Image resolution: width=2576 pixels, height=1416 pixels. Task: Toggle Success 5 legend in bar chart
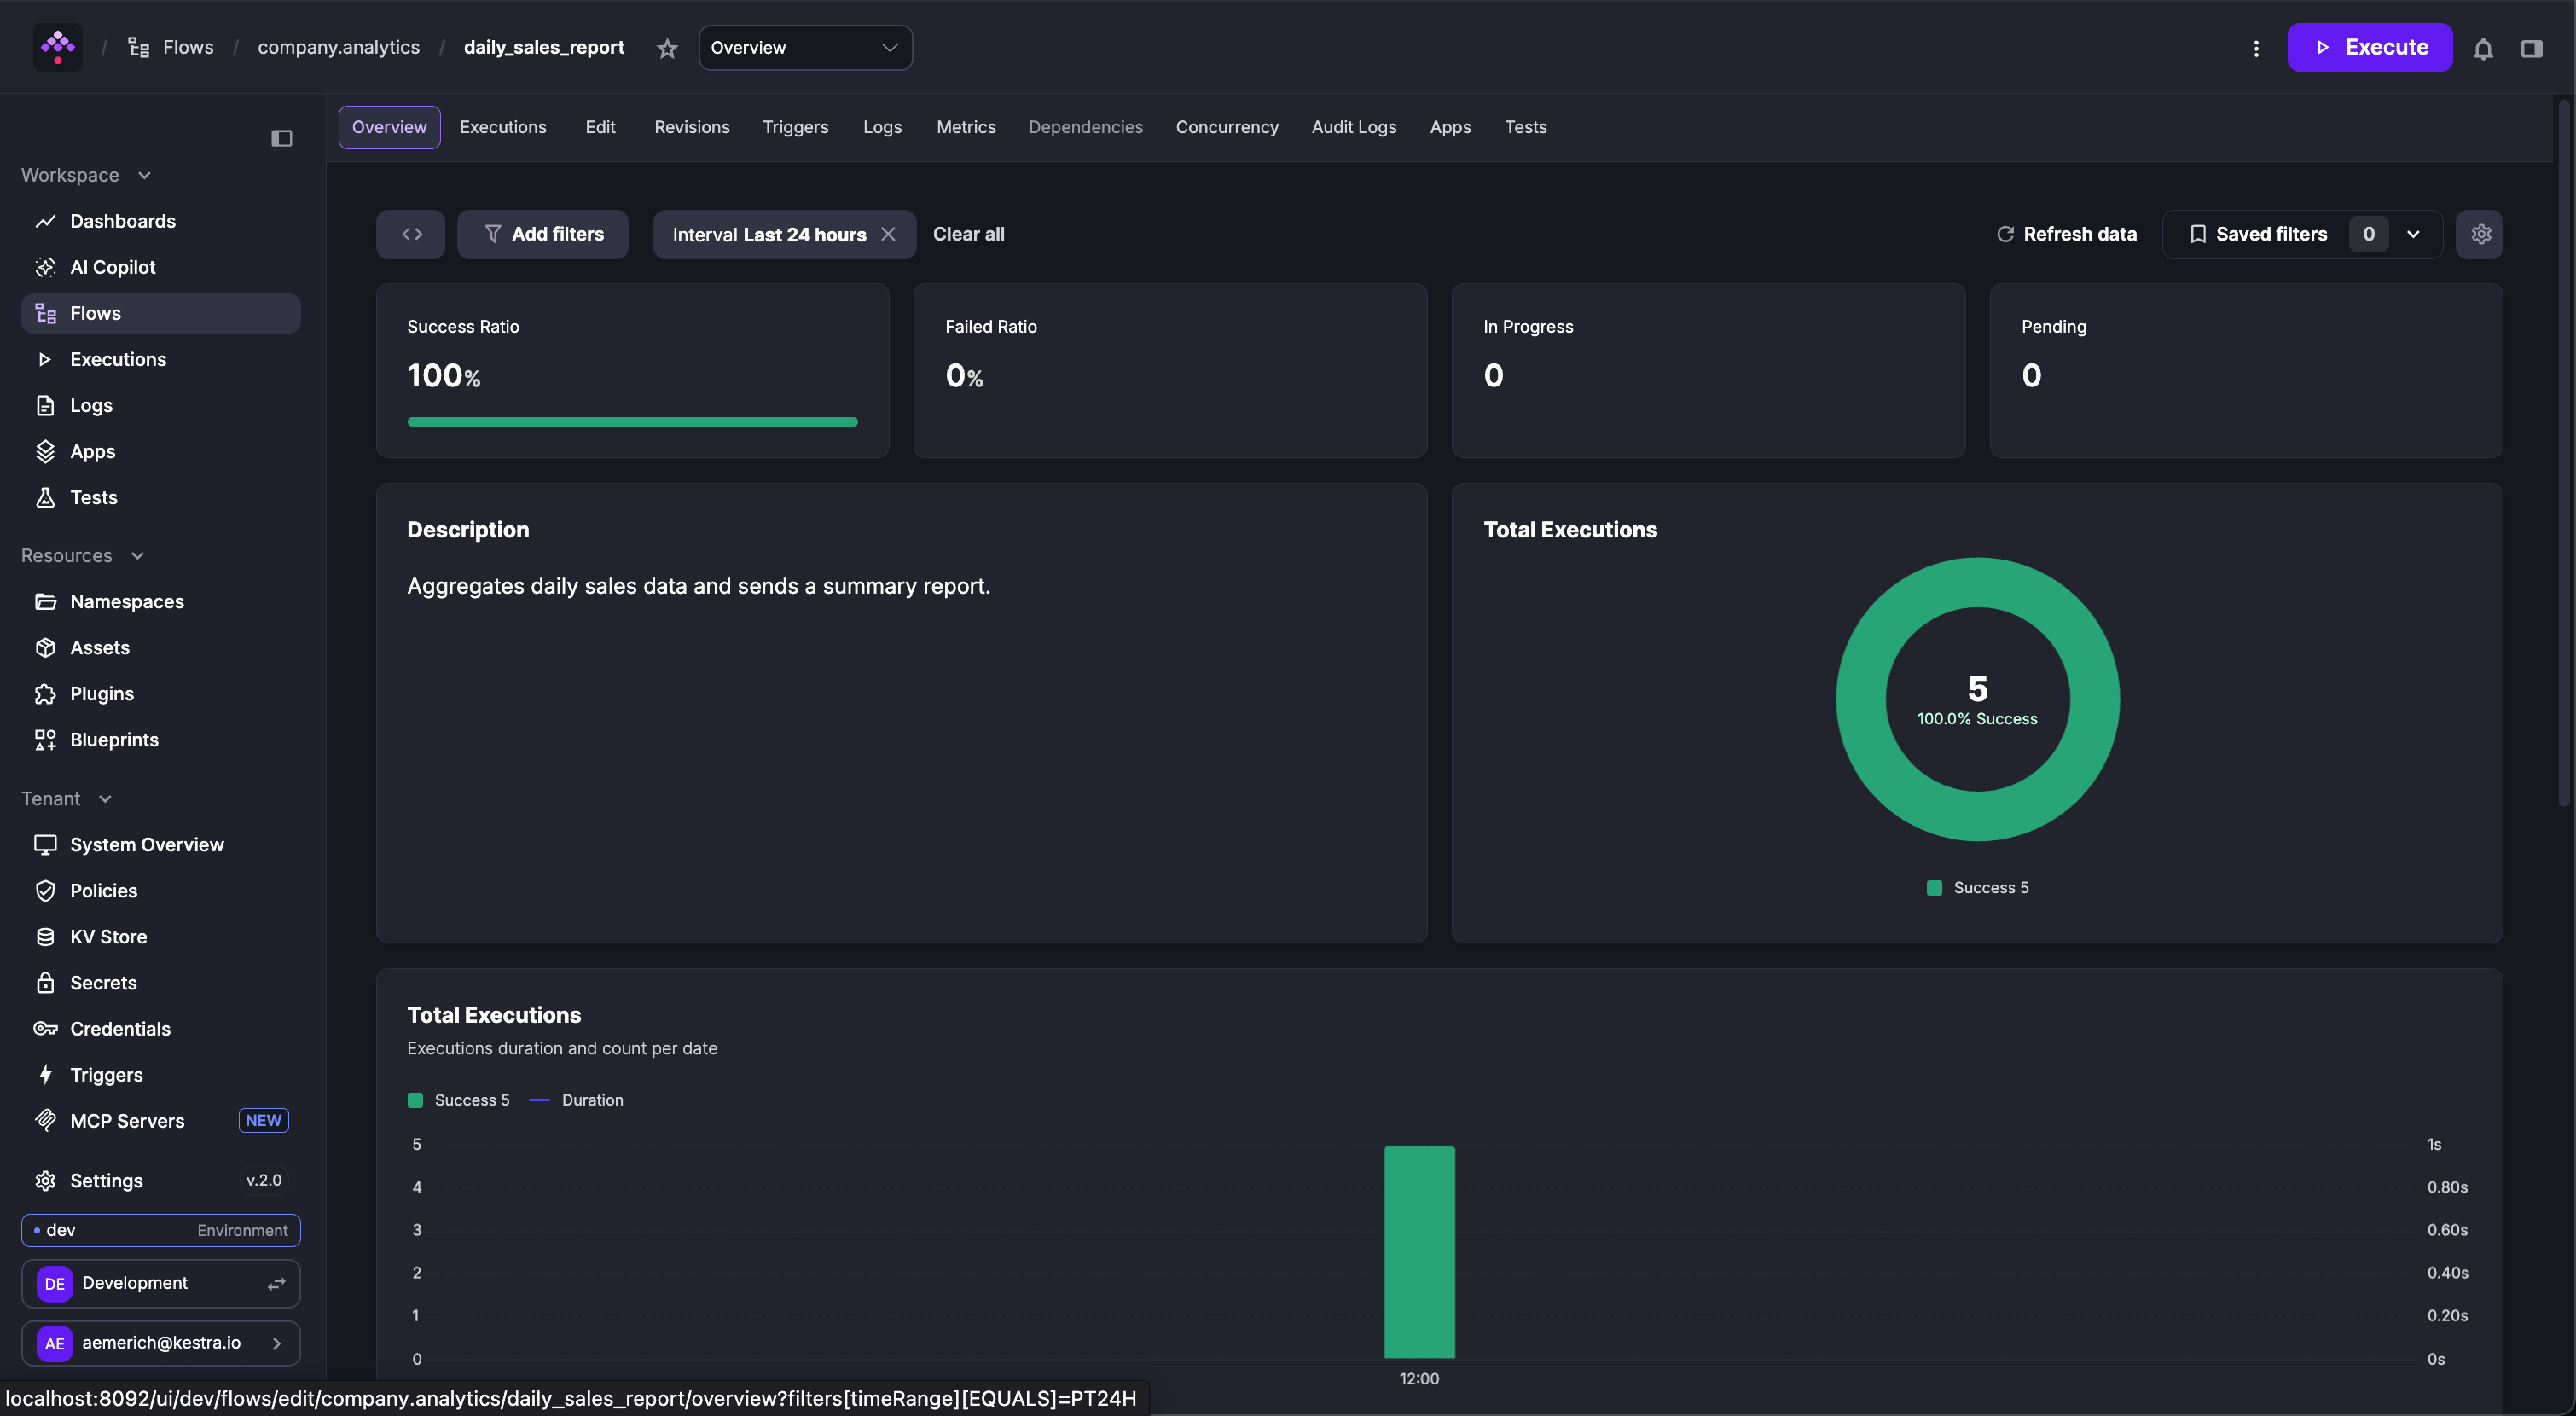(x=459, y=1100)
